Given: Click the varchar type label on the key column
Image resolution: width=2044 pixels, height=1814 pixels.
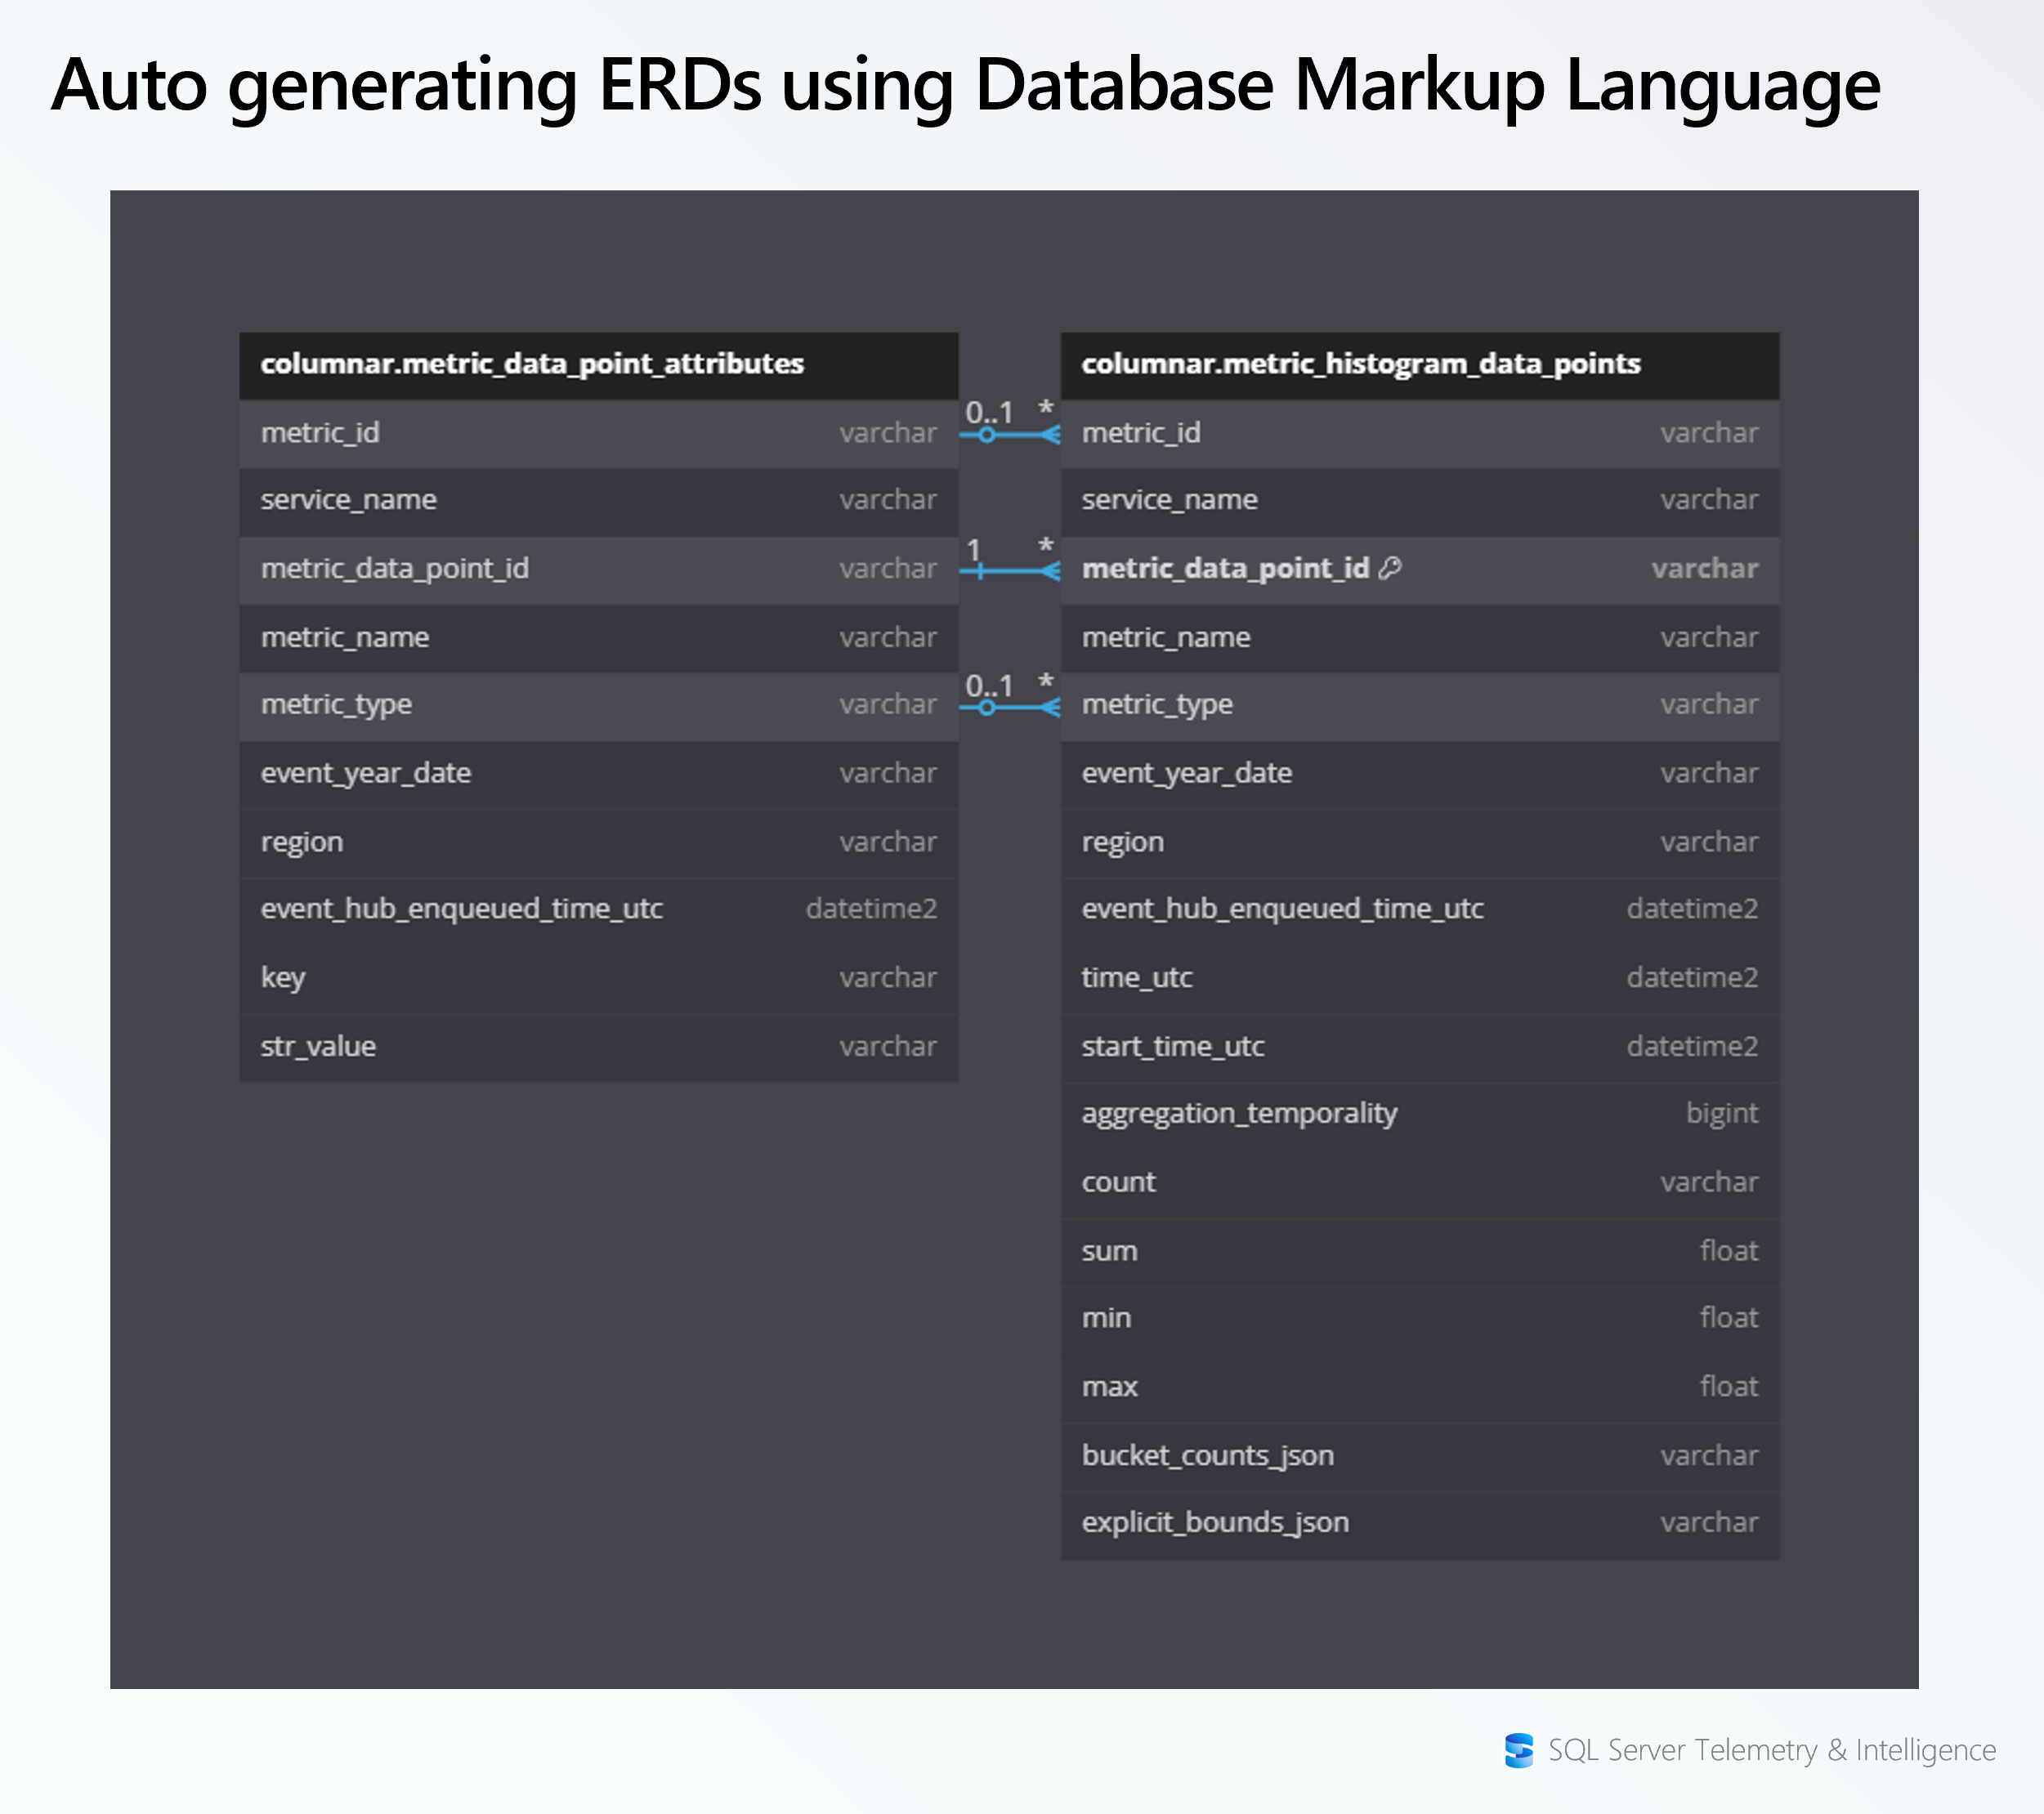Looking at the screenshot, I should coord(888,977).
